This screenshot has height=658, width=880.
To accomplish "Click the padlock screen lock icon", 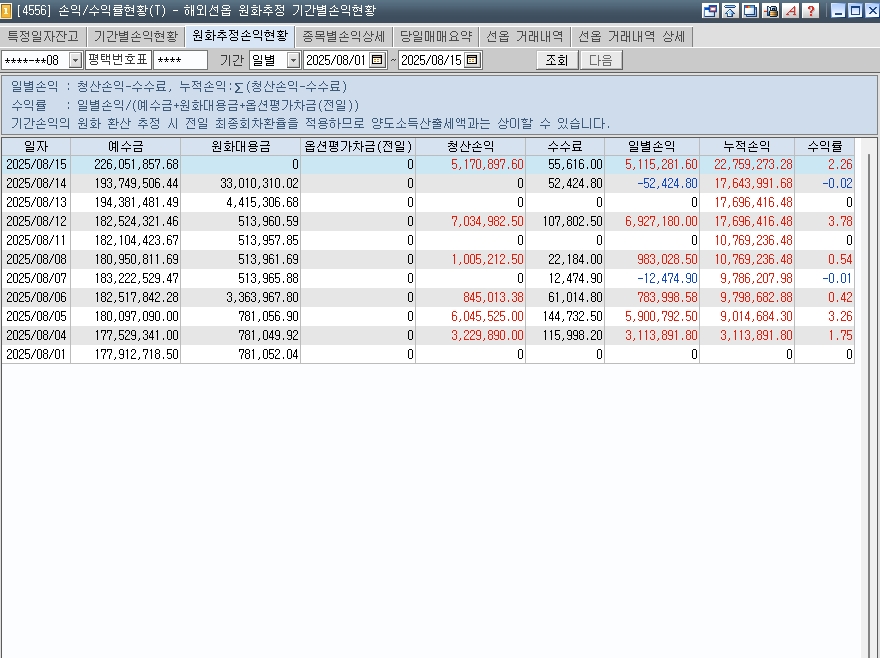I will [x=771, y=11].
